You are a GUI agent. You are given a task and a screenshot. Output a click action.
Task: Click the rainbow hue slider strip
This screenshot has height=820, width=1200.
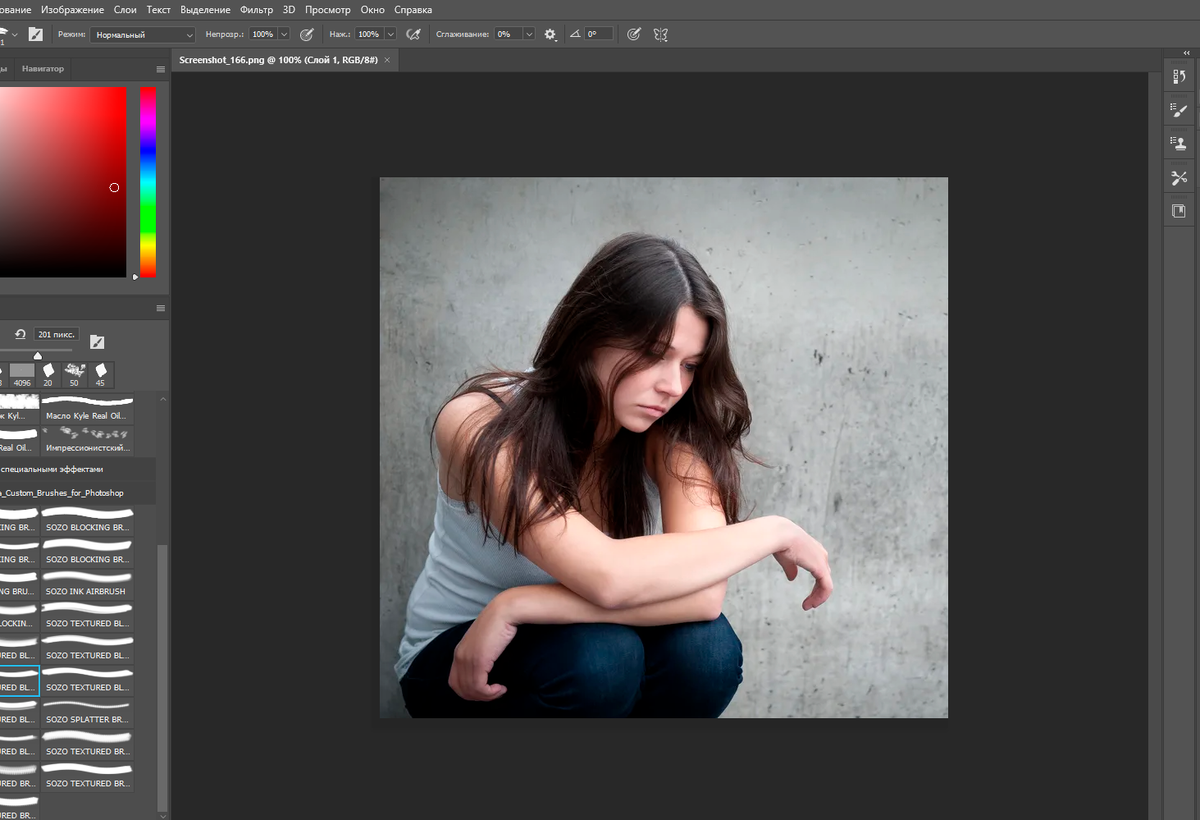148,180
